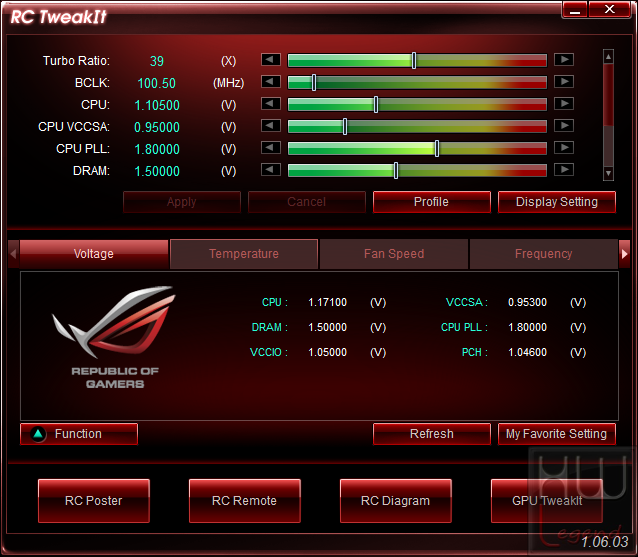The height and width of the screenshot is (557, 638).
Task: Click the CPU VCCSA slider handle
Action: pos(345,127)
